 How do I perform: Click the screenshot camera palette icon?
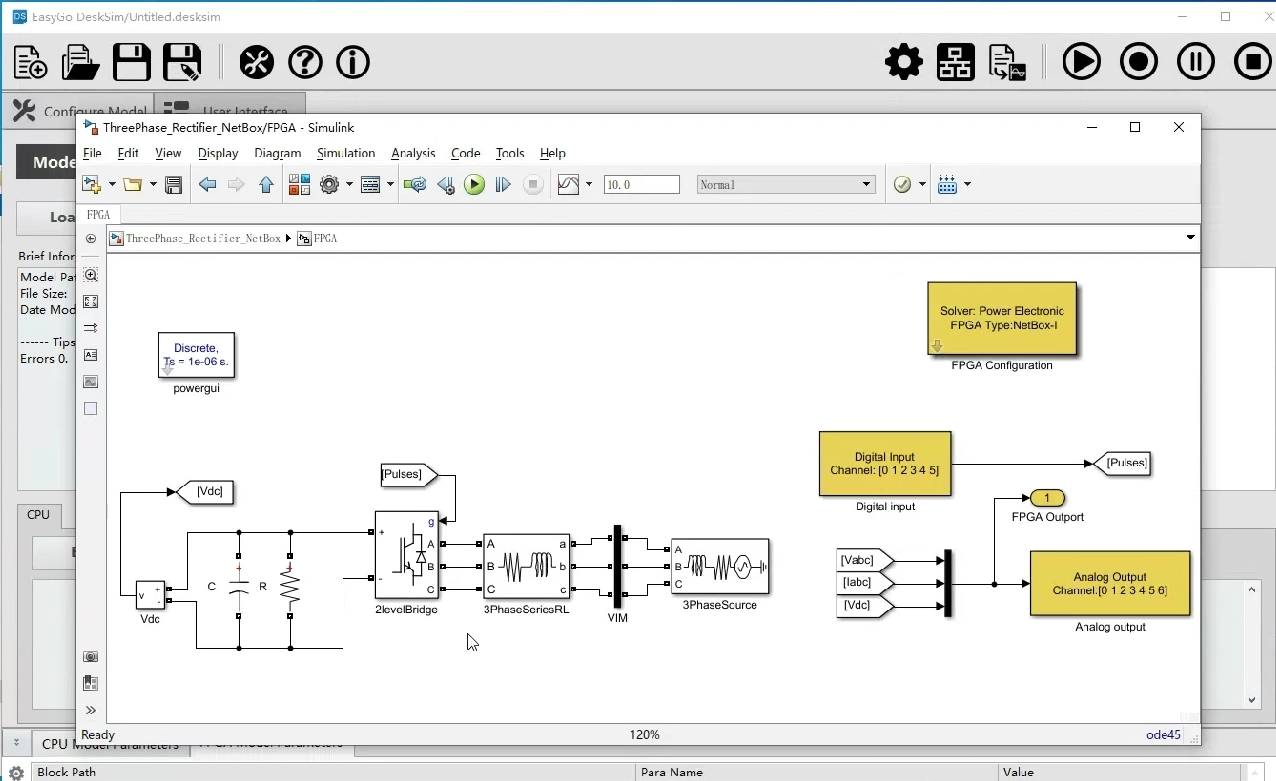[91, 657]
